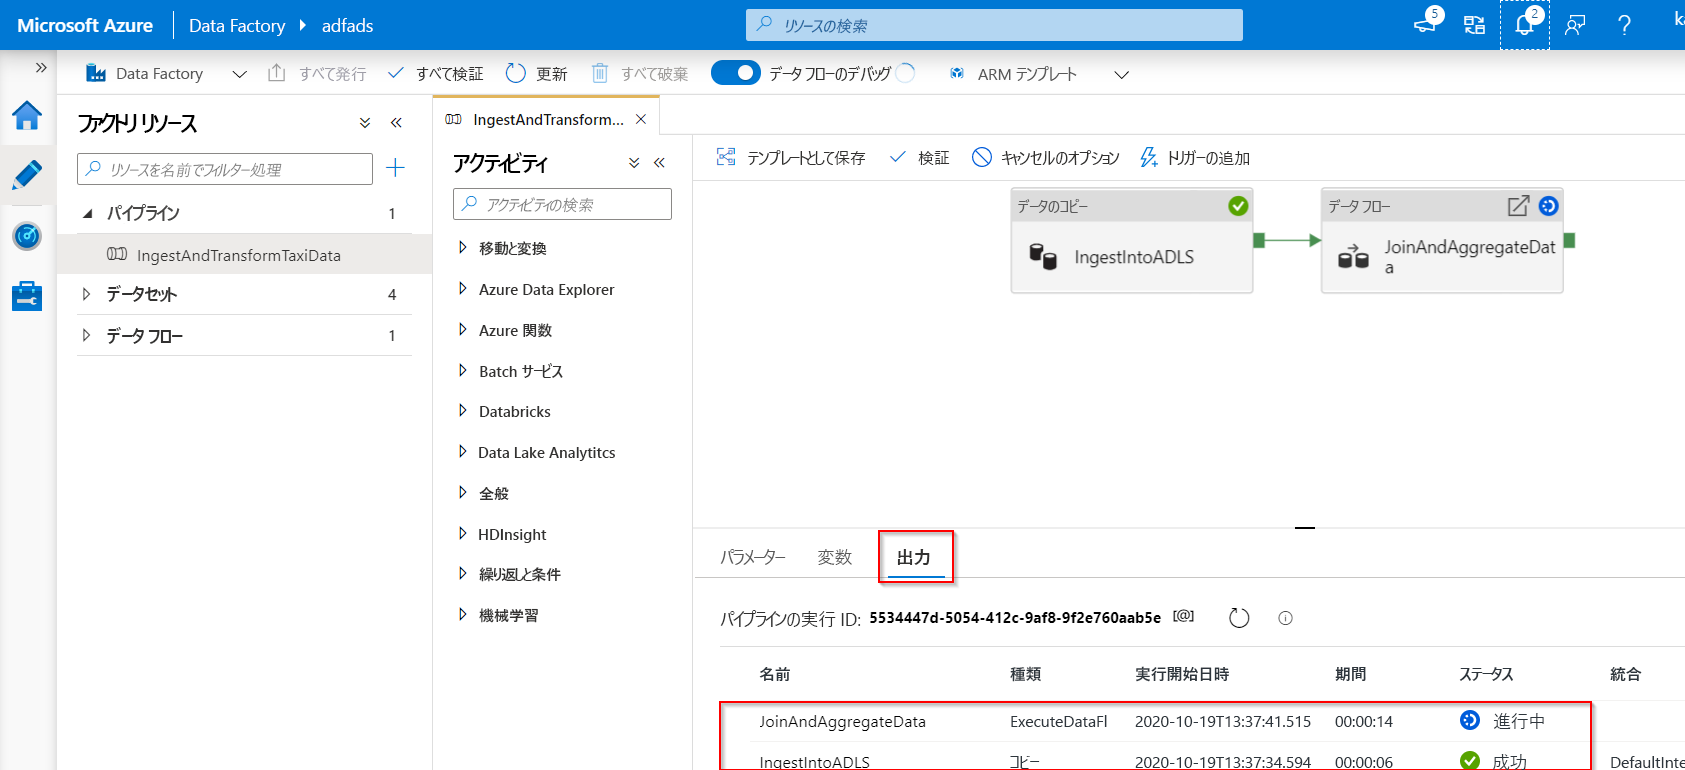Viewport: 1685px width, 770px height.
Task: Toggle the データ フローのデバッグ switch
Action: coord(736,73)
